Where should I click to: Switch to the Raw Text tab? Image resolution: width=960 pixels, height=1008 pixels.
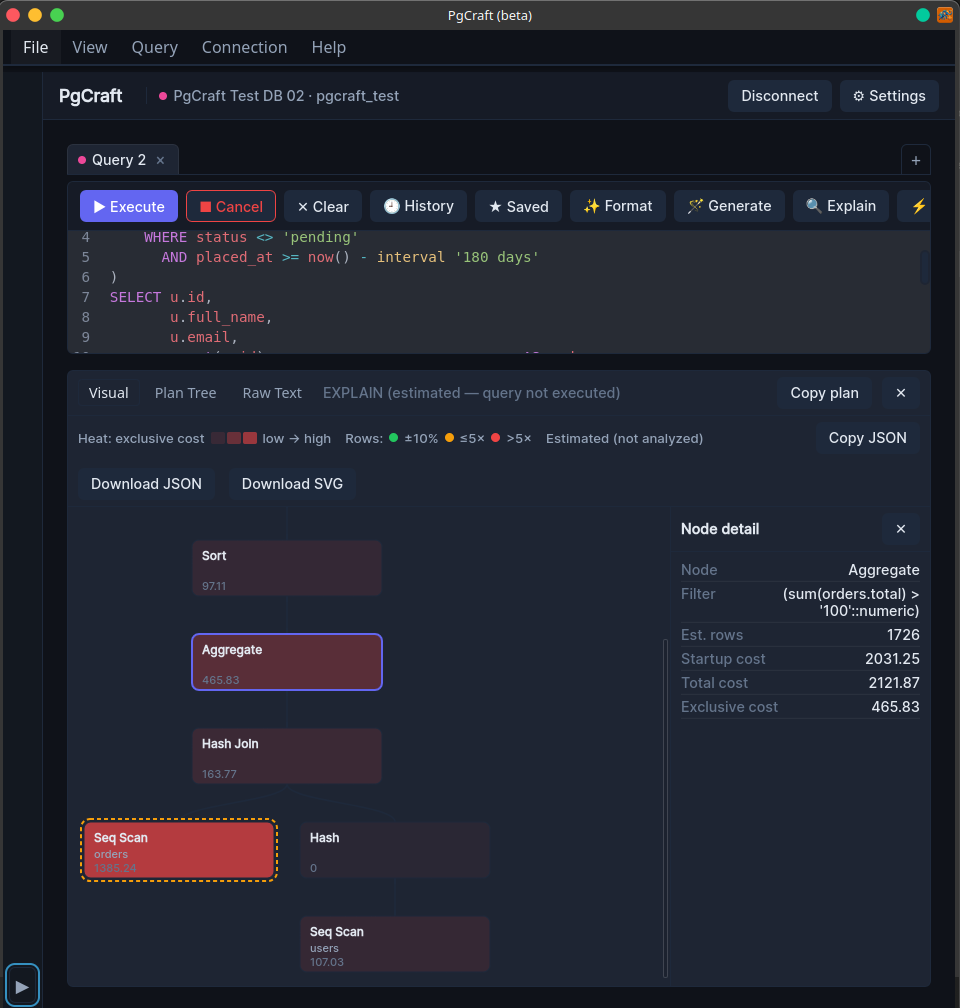click(x=272, y=393)
